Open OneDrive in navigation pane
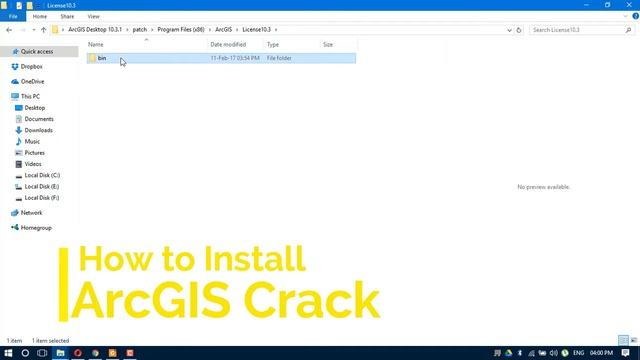Image resolution: width=640 pixels, height=360 pixels. 32,82
